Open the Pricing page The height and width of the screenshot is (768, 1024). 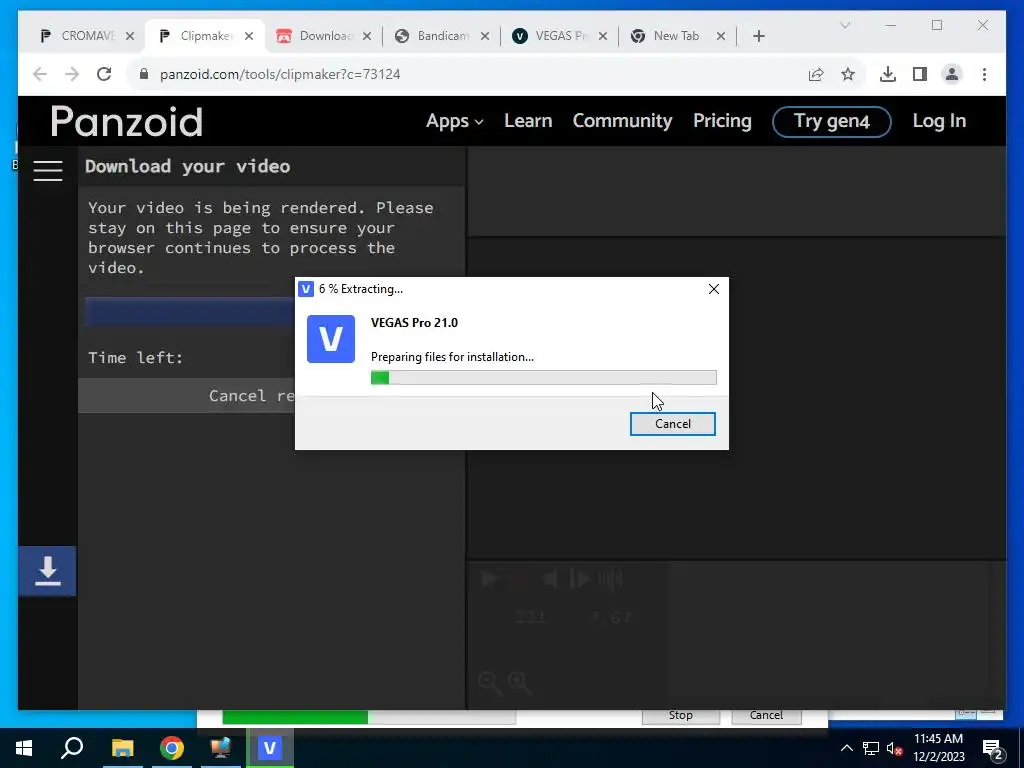click(x=722, y=121)
